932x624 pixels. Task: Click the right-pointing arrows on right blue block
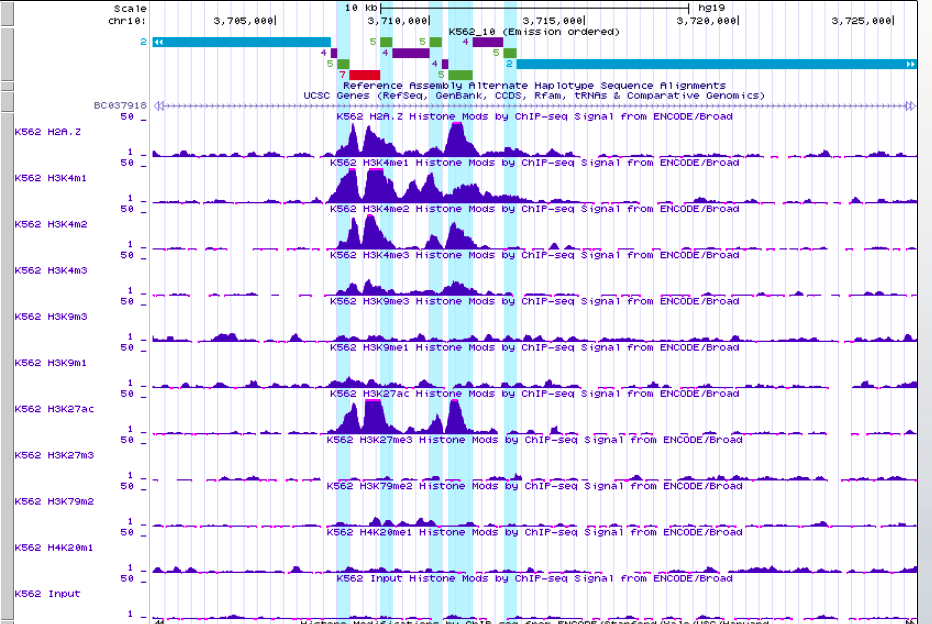[x=911, y=64]
